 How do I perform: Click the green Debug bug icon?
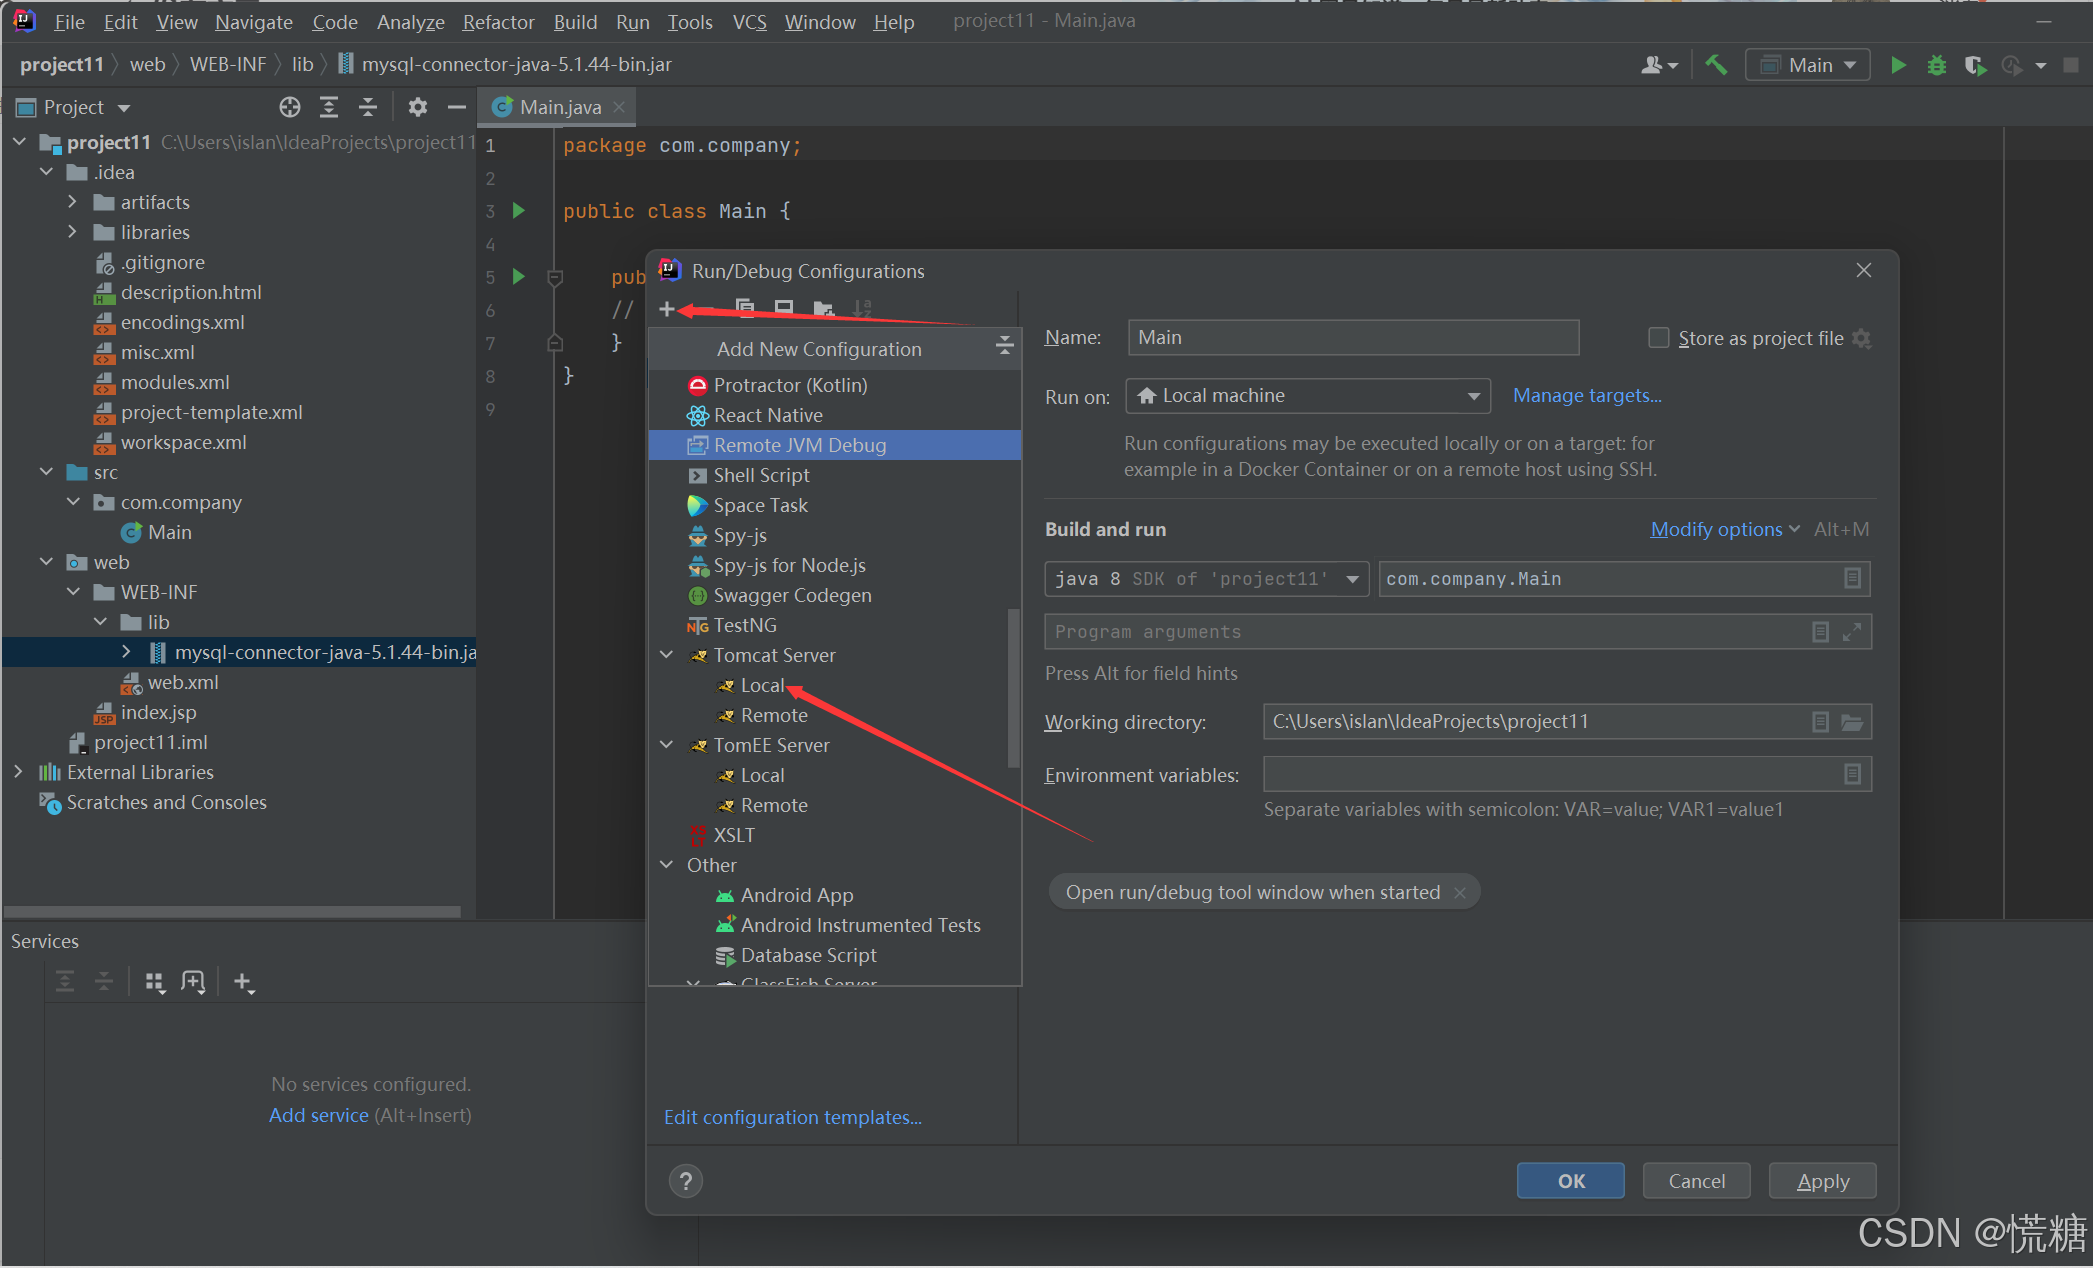[x=1936, y=65]
